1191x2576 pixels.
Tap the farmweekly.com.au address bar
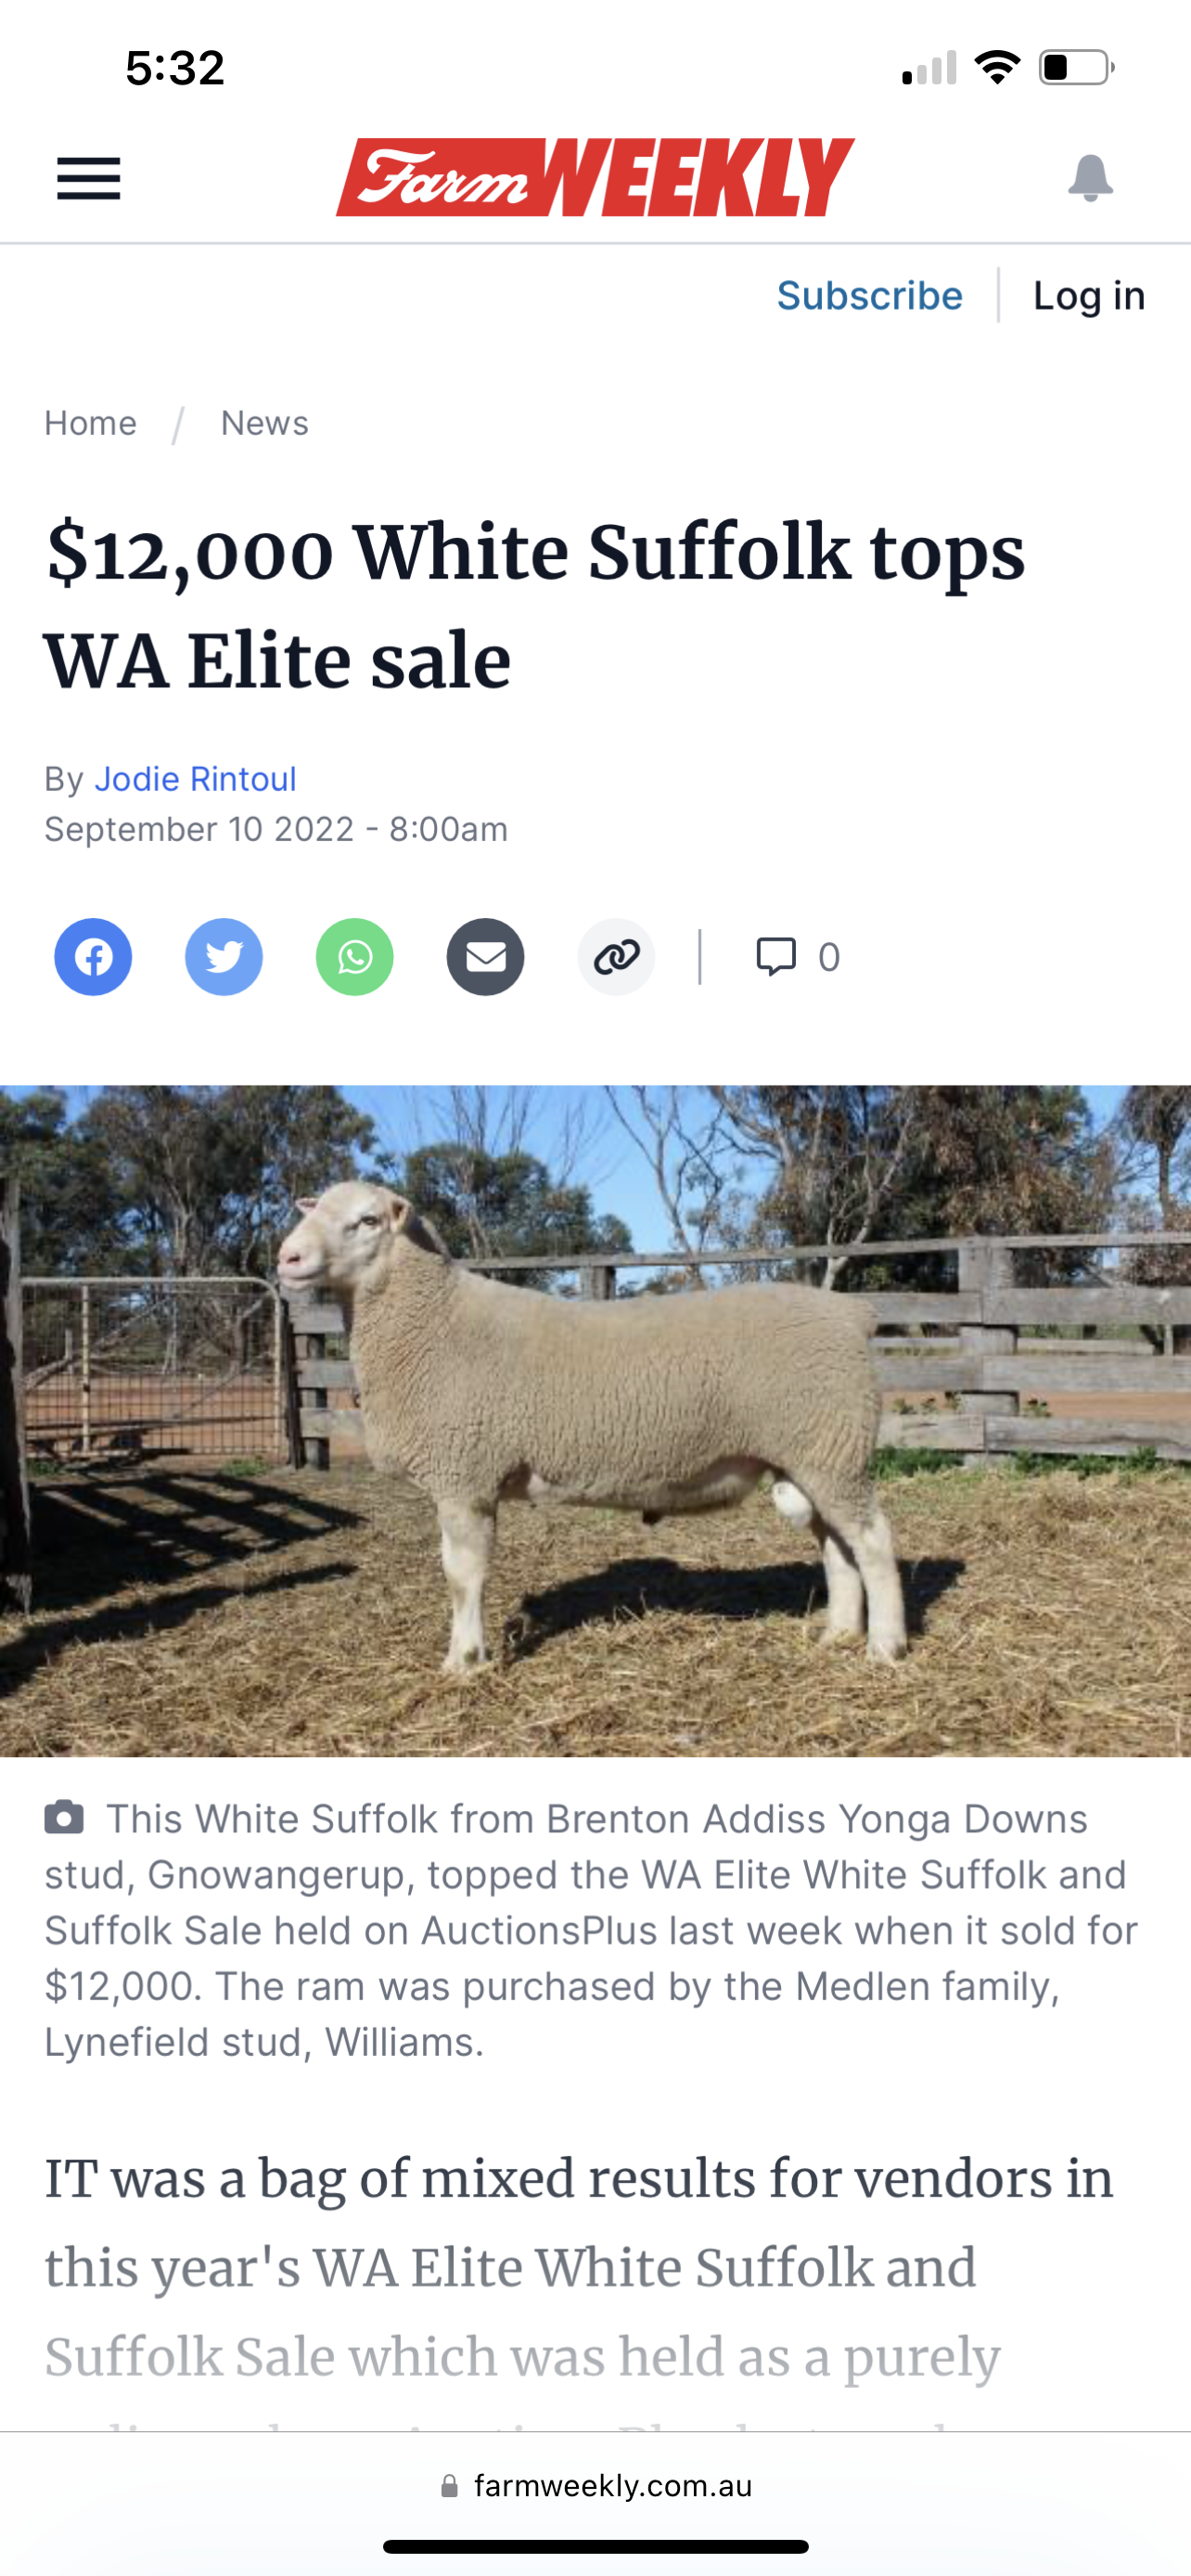(596, 2486)
